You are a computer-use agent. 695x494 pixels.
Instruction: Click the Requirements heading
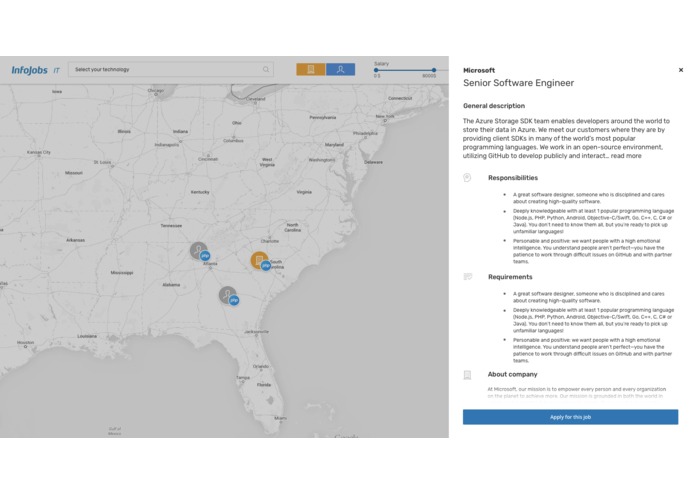click(510, 277)
